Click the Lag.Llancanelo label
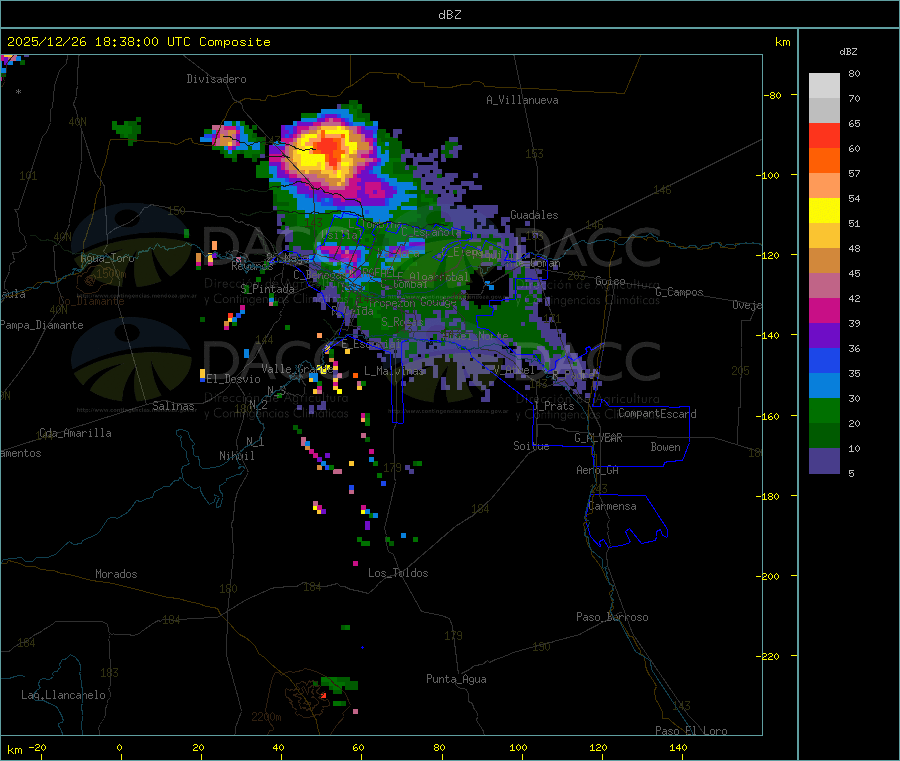900x761 pixels. coord(64,695)
